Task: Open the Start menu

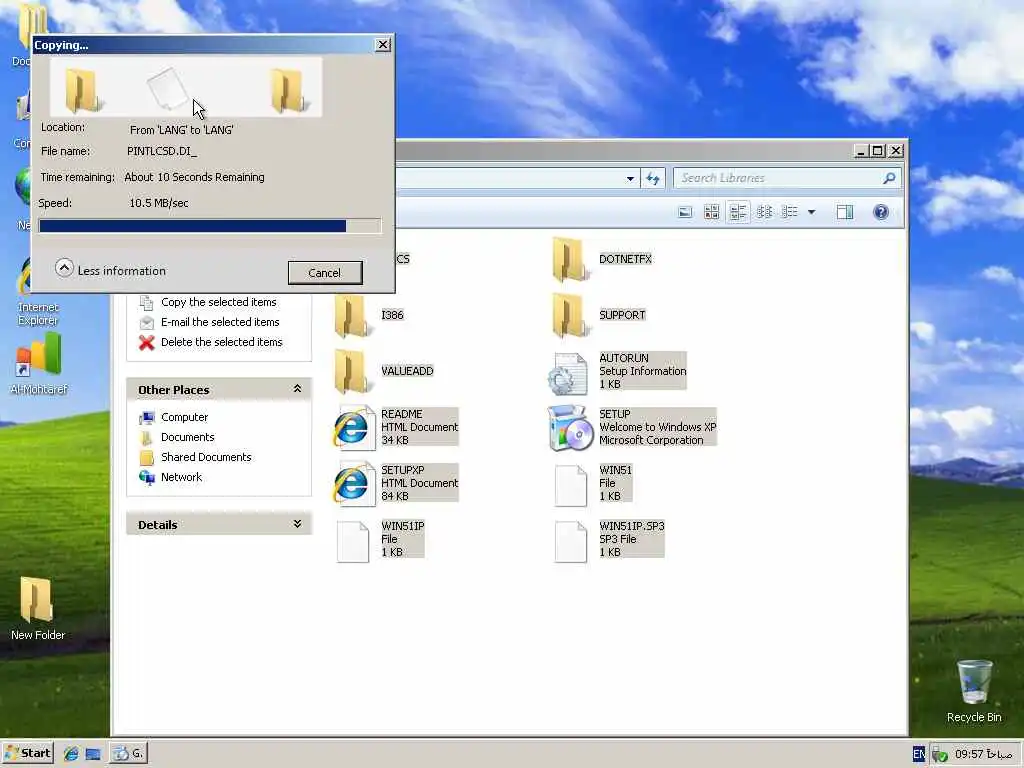Action: click(28, 753)
